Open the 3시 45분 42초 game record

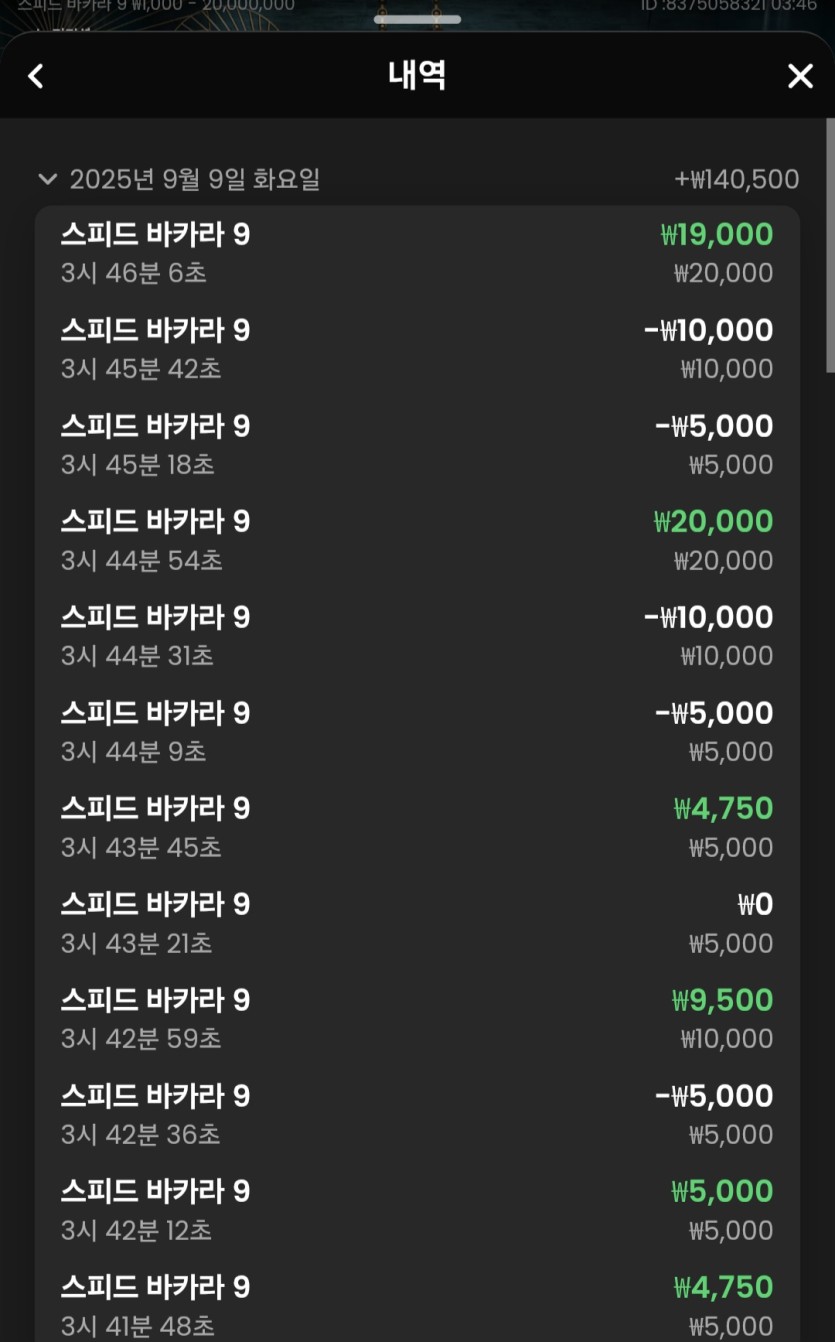click(417, 349)
